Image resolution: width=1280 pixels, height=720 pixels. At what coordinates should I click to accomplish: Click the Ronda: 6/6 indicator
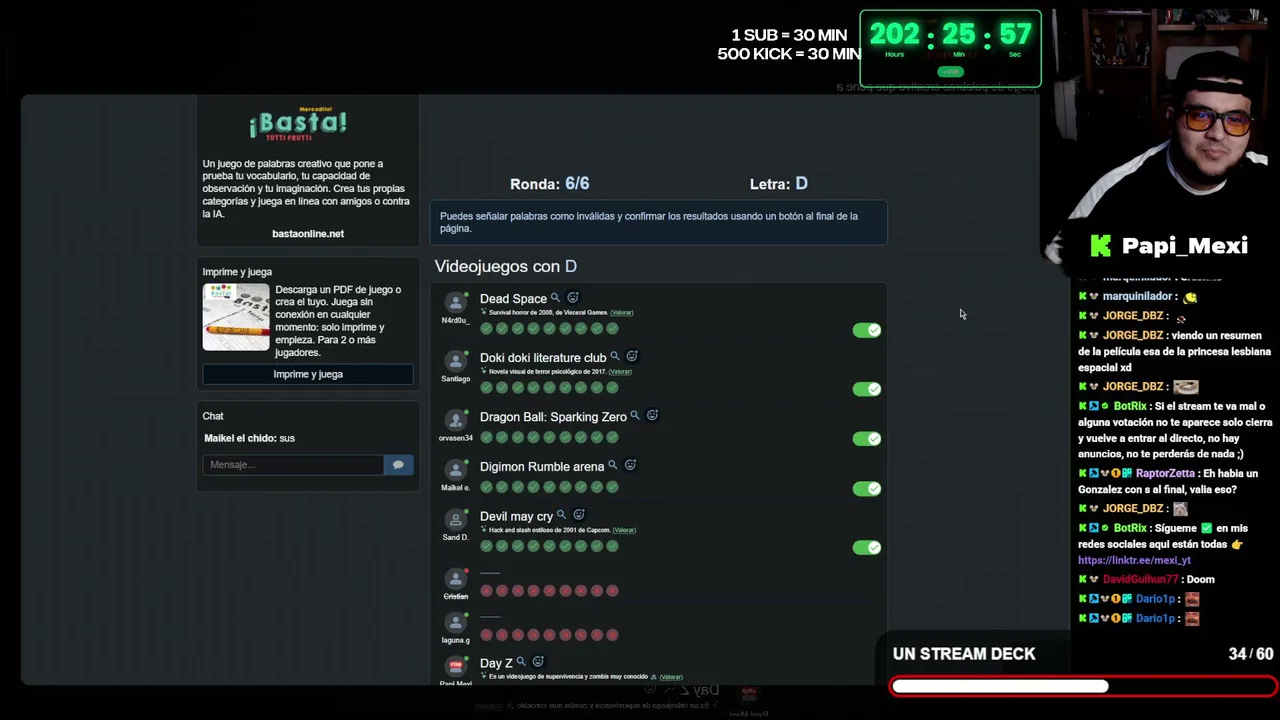(x=549, y=184)
